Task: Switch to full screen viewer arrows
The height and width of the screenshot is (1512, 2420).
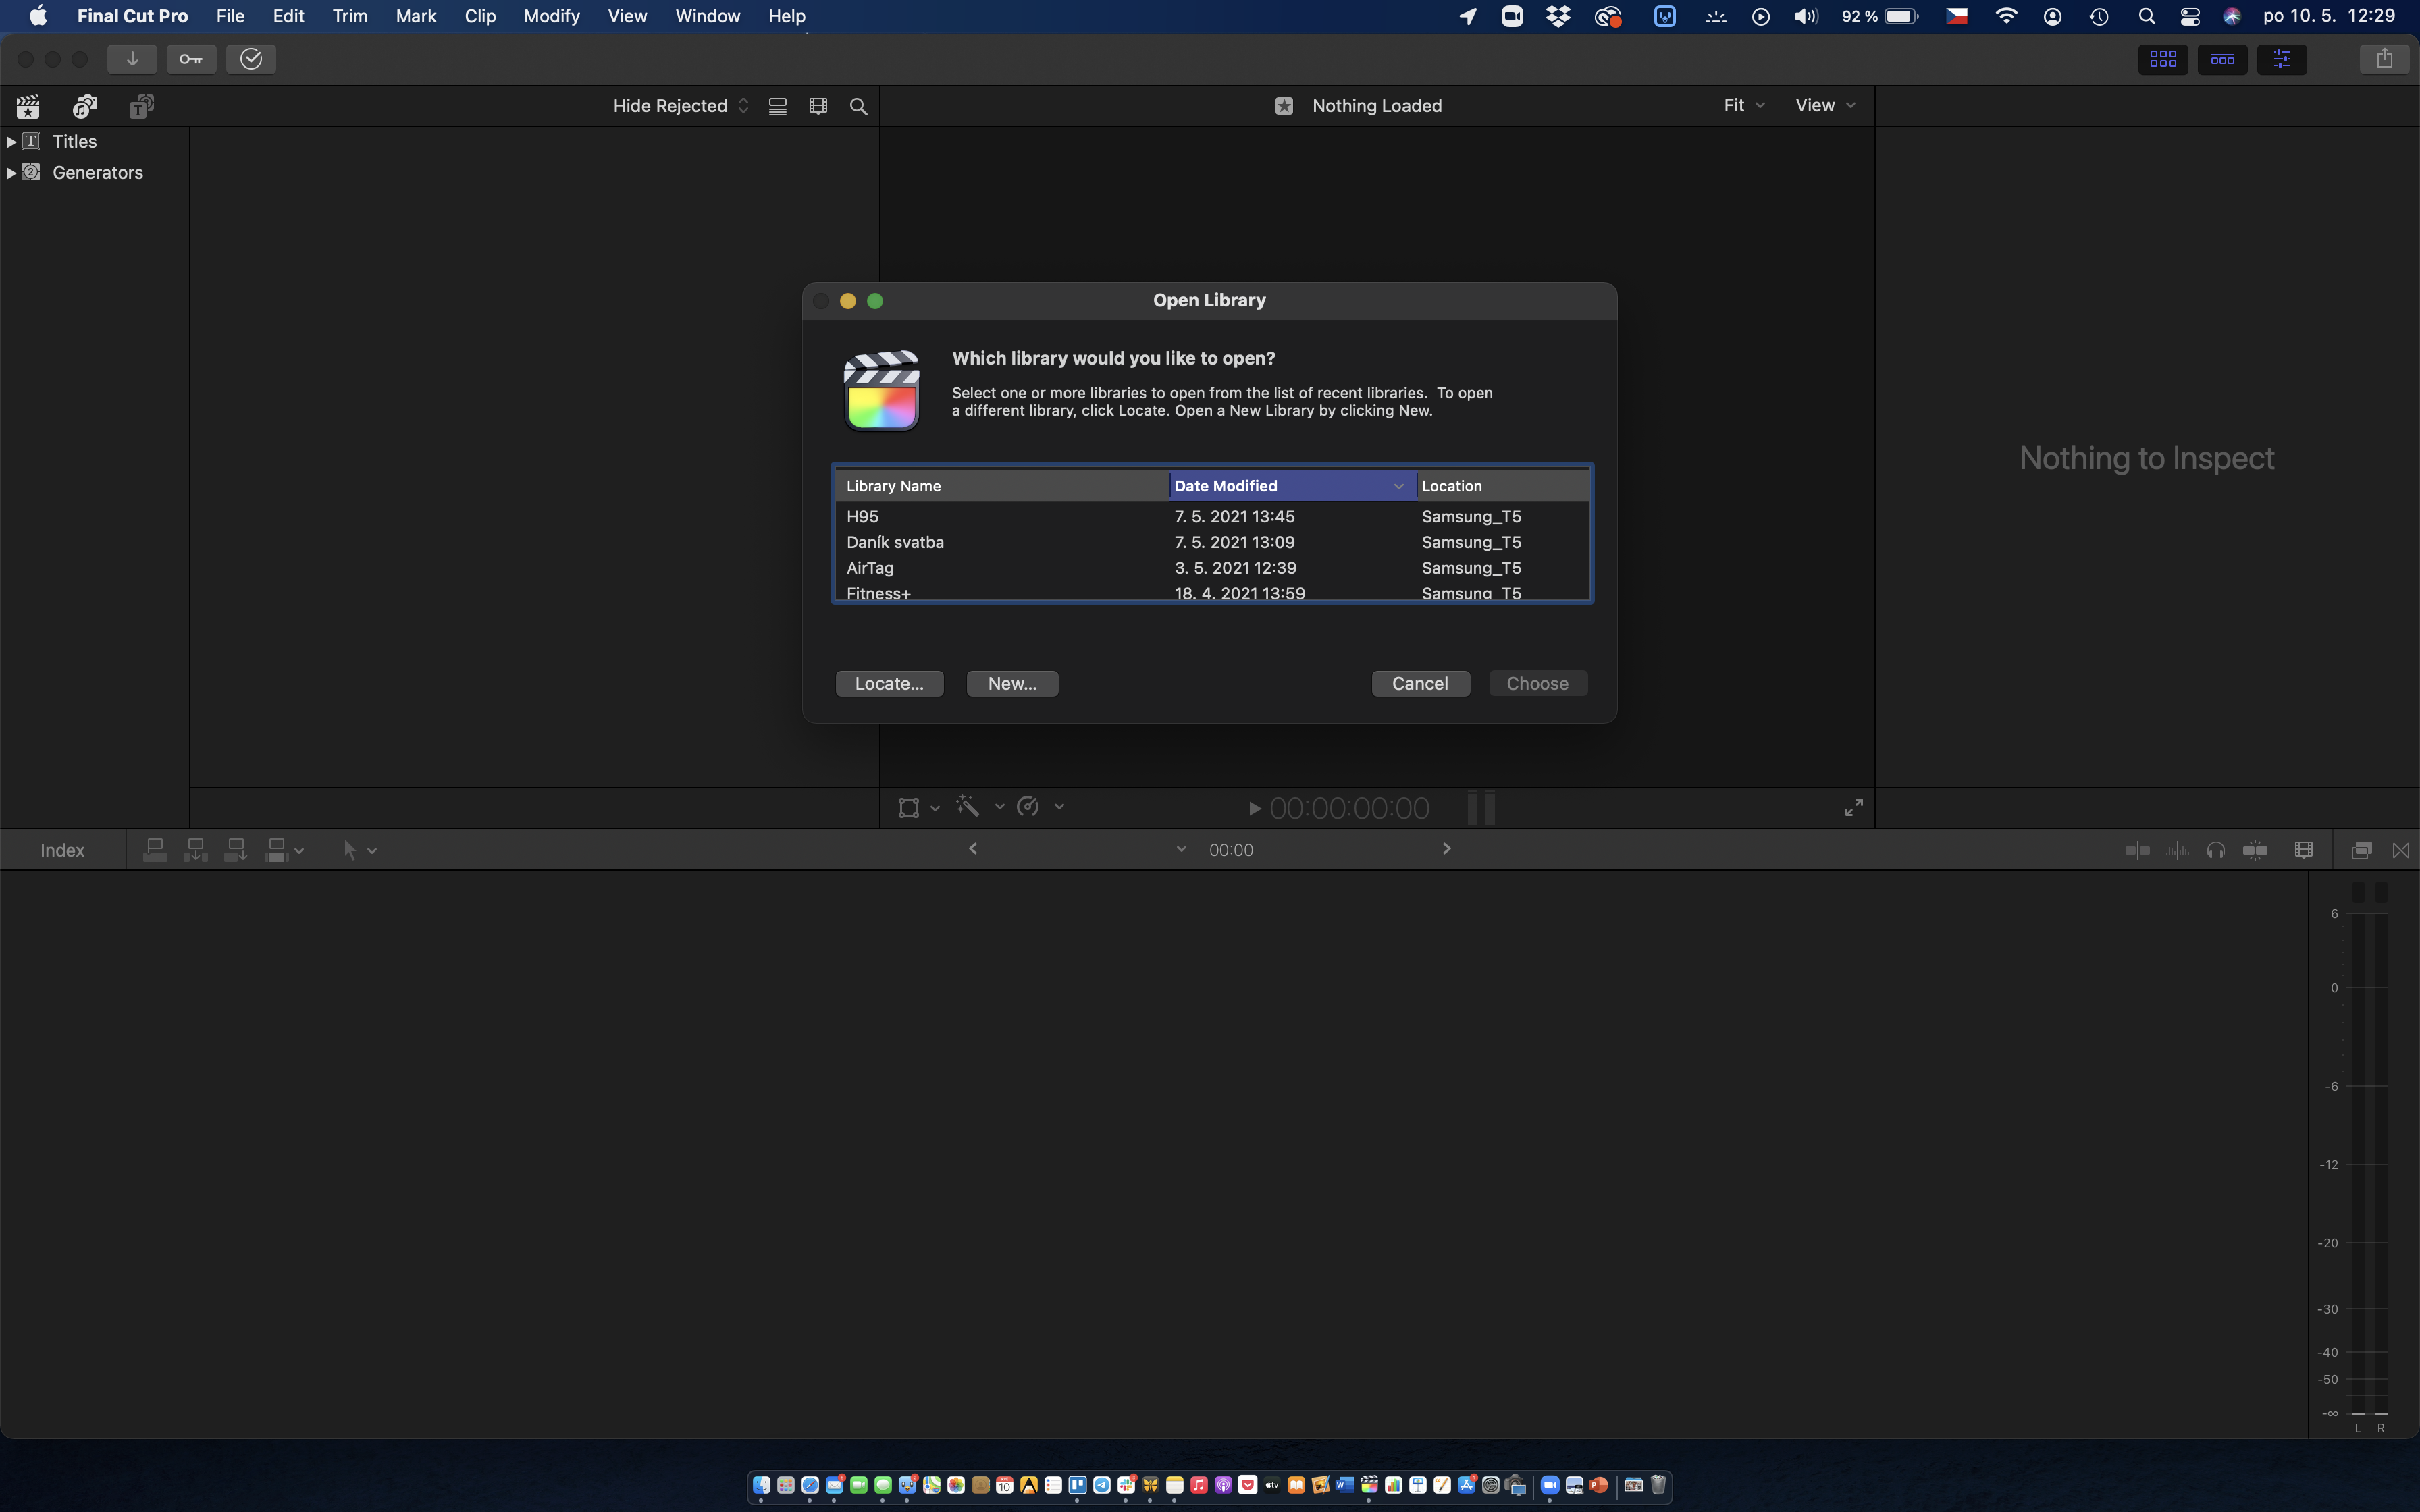Action: [x=1853, y=807]
